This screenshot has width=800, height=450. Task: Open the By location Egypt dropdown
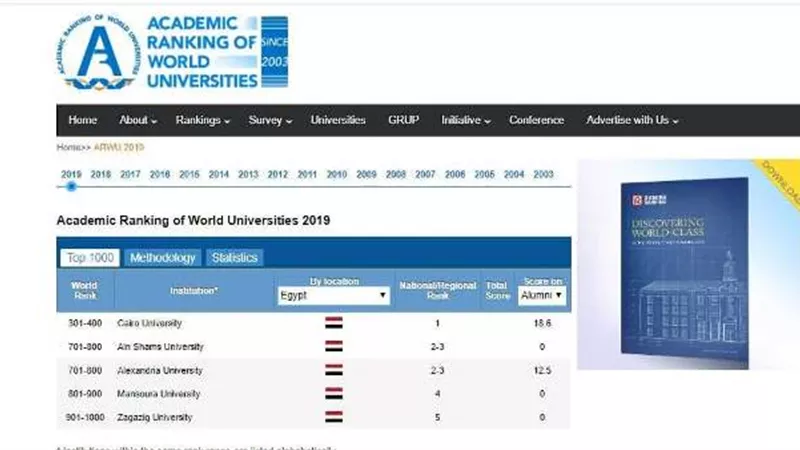[334, 295]
